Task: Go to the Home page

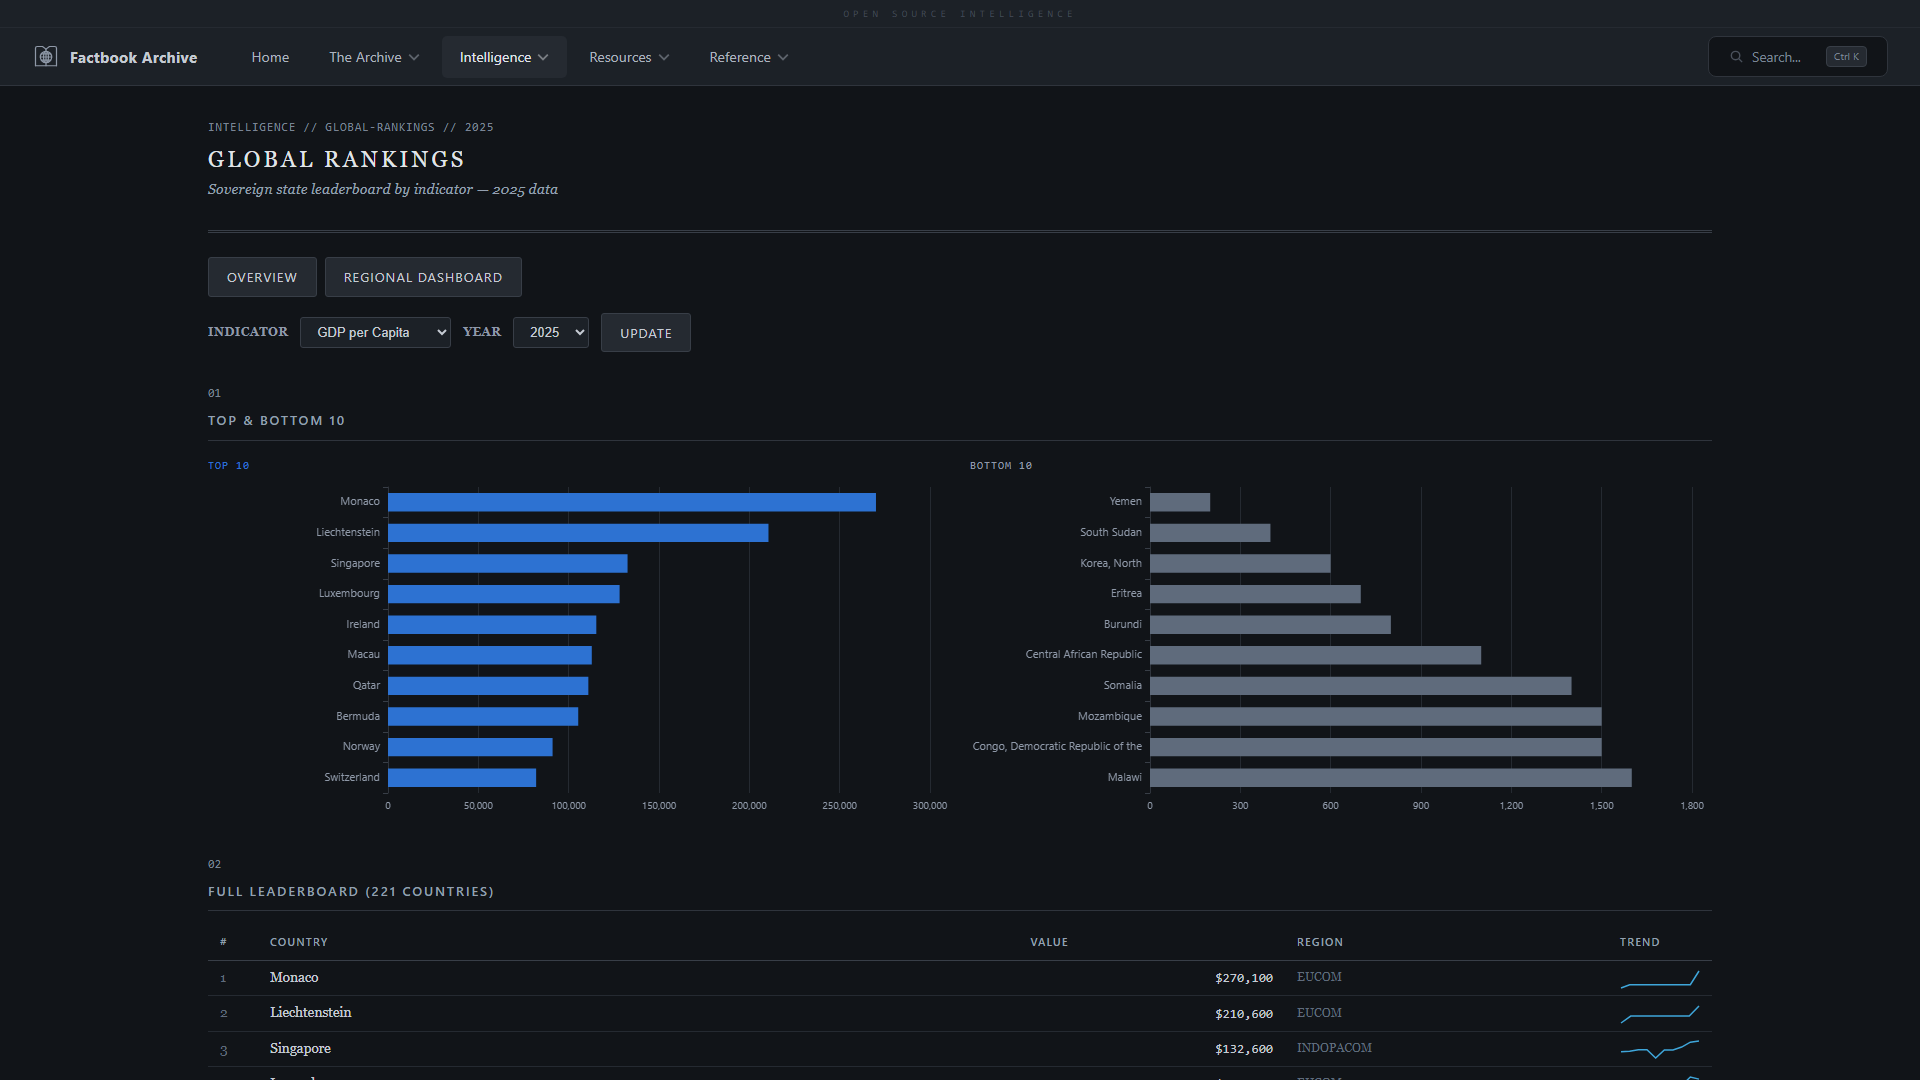Action: click(x=270, y=57)
